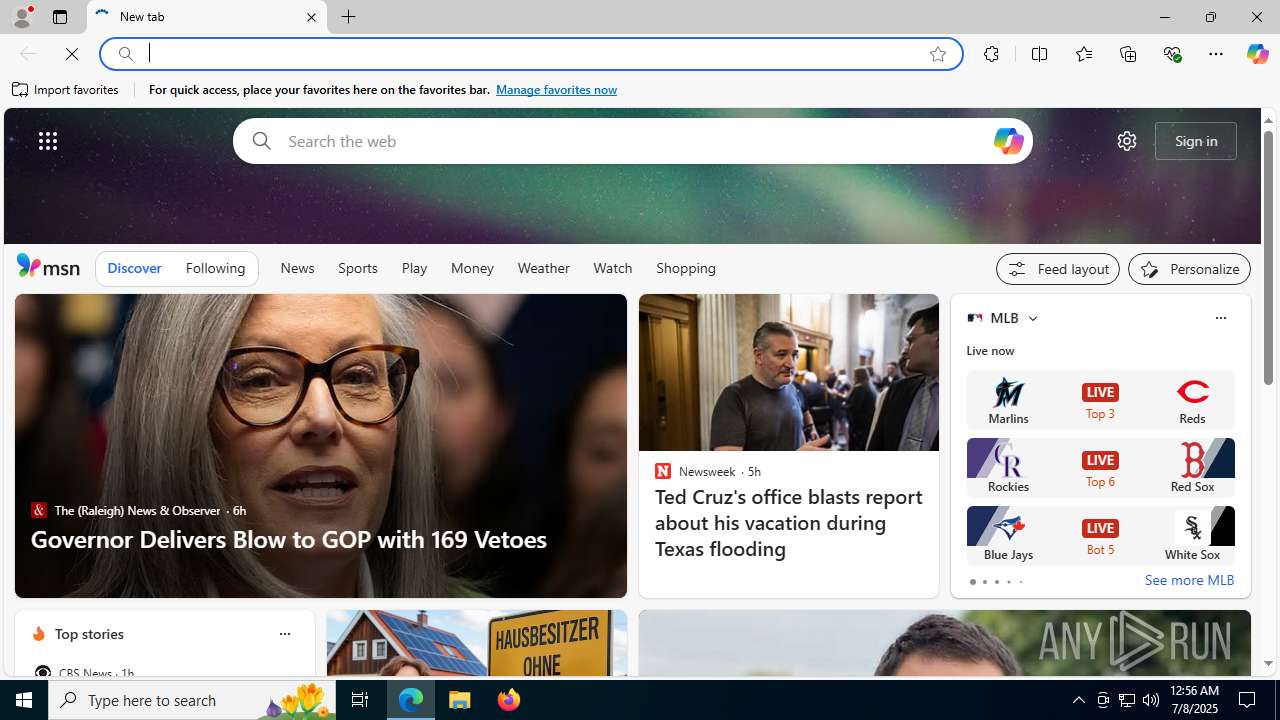Open more options for MLB card

1220,318
